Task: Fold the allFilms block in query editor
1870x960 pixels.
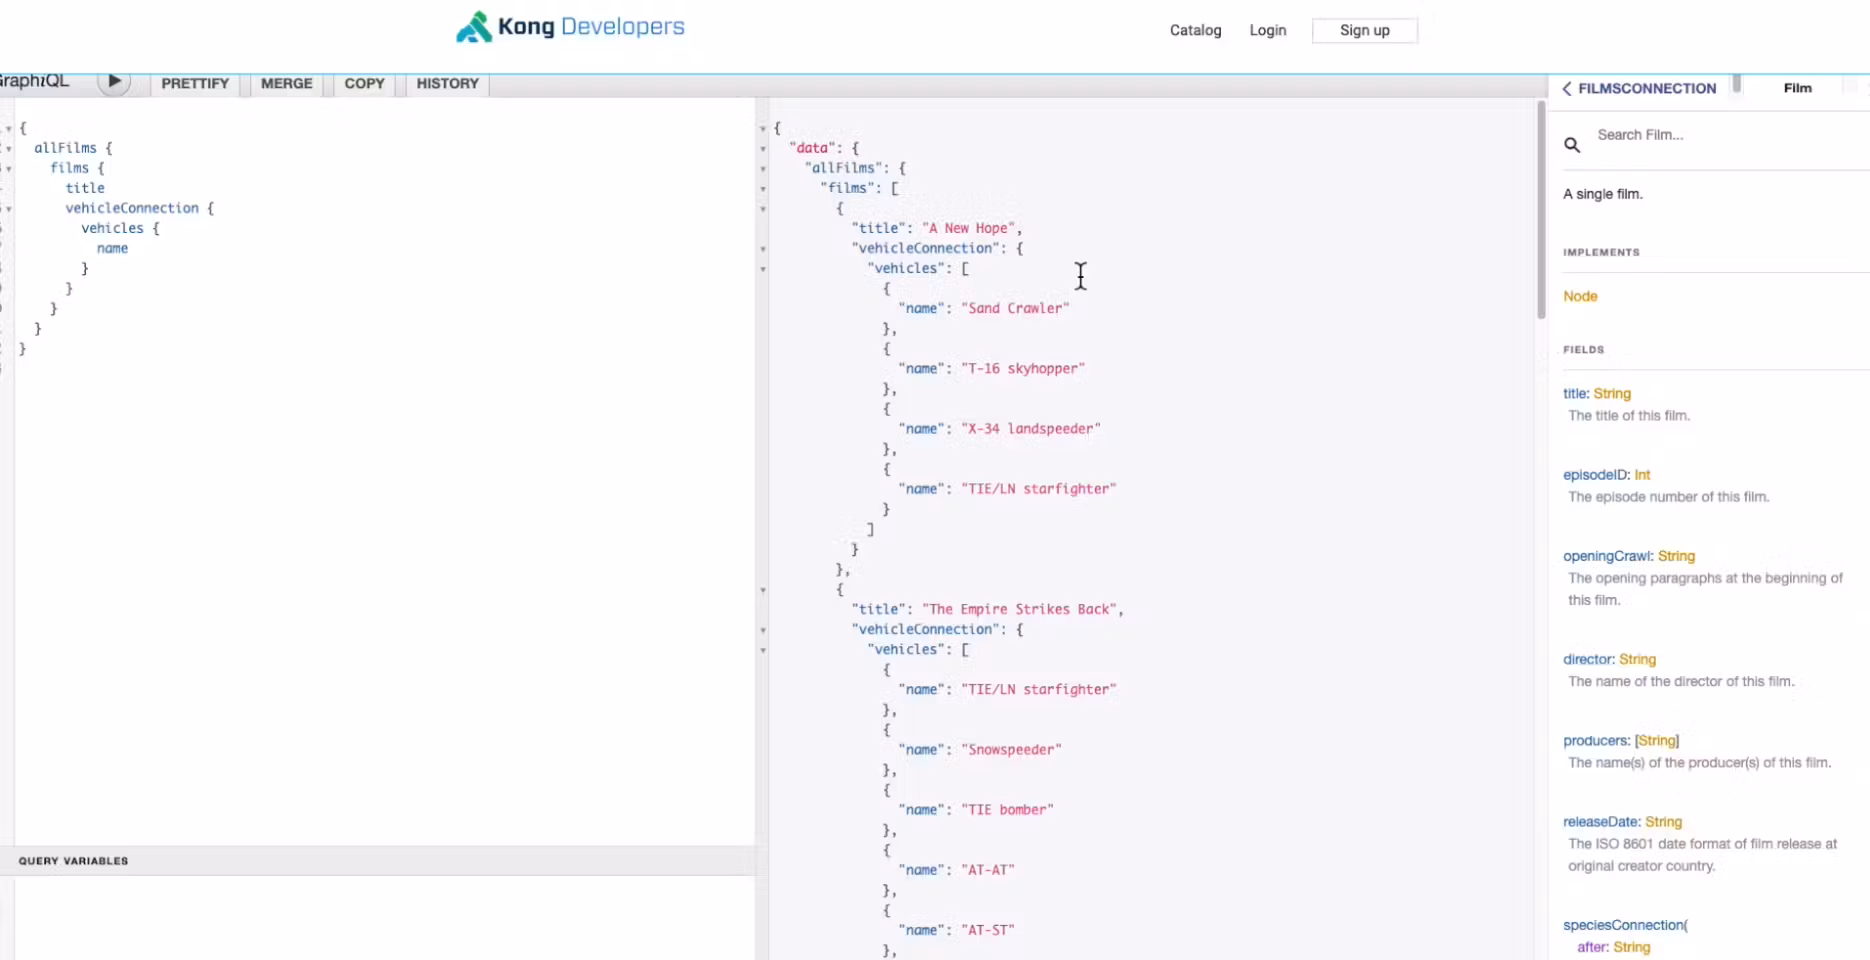Action: tap(9, 149)
